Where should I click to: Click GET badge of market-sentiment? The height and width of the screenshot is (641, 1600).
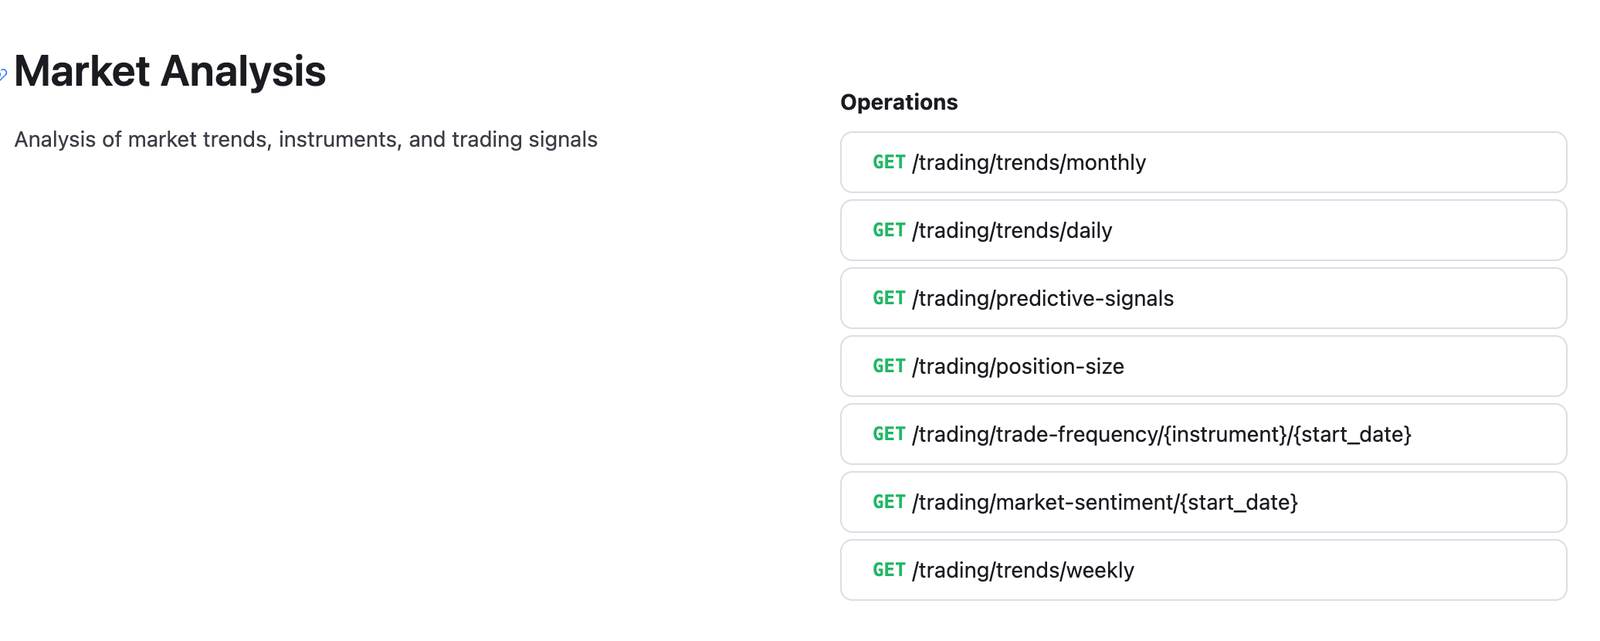click(x=888, y=503)
